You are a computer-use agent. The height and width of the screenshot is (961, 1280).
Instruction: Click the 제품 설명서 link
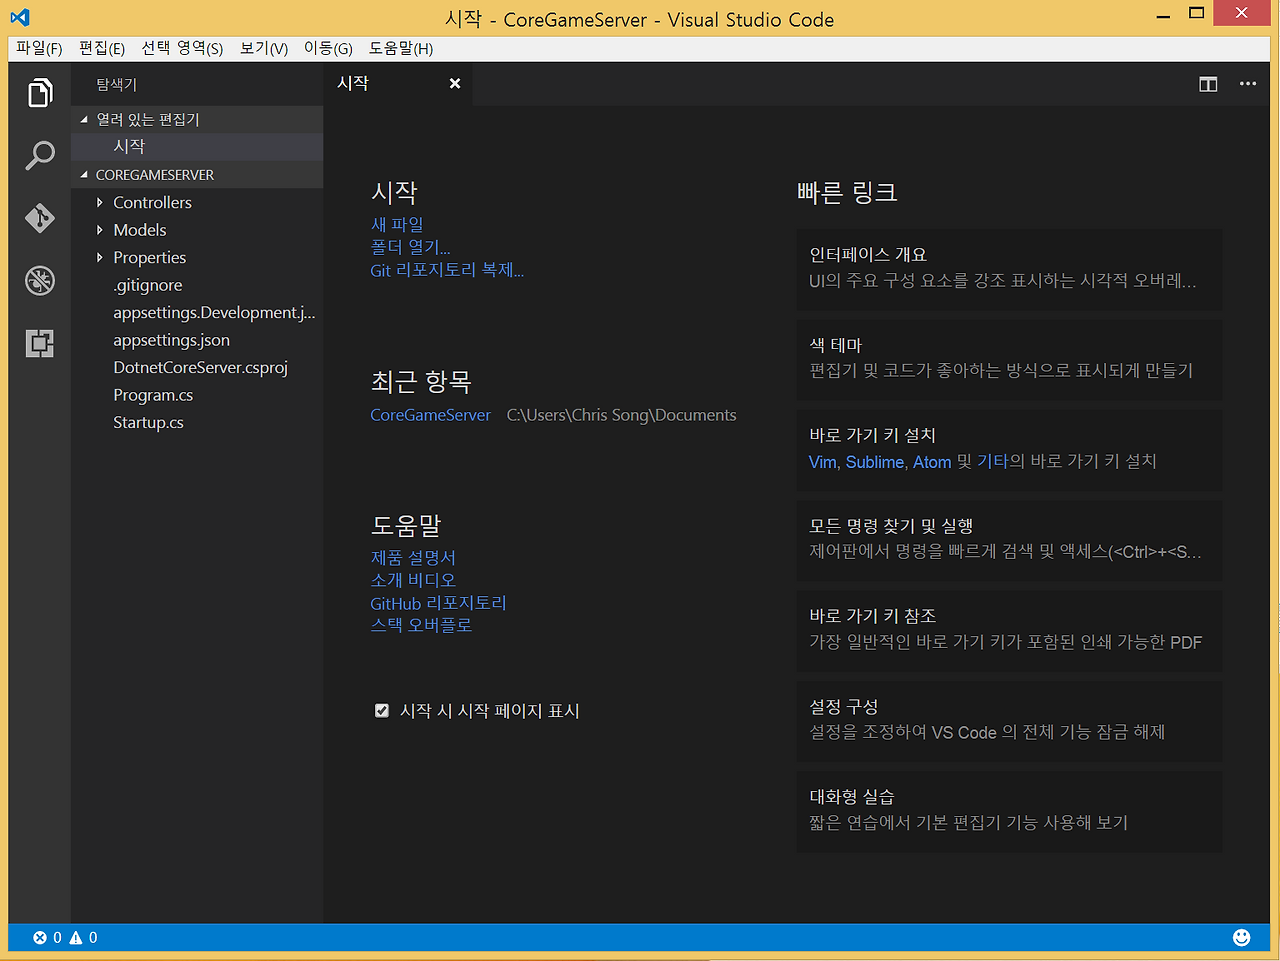click(413, 558)
